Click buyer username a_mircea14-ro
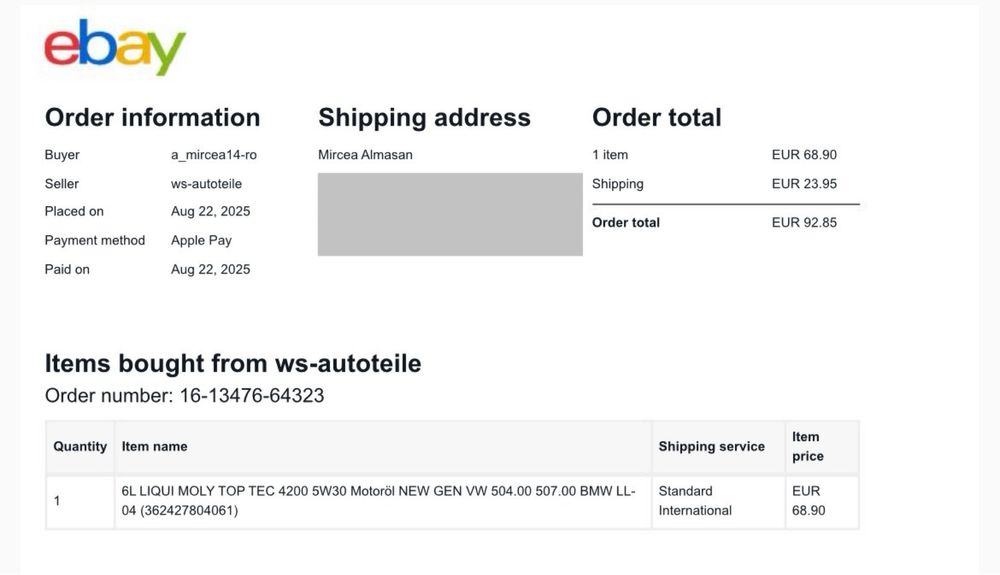The width and height of the screenshot is (1000, 575). [x=214, y=155]
